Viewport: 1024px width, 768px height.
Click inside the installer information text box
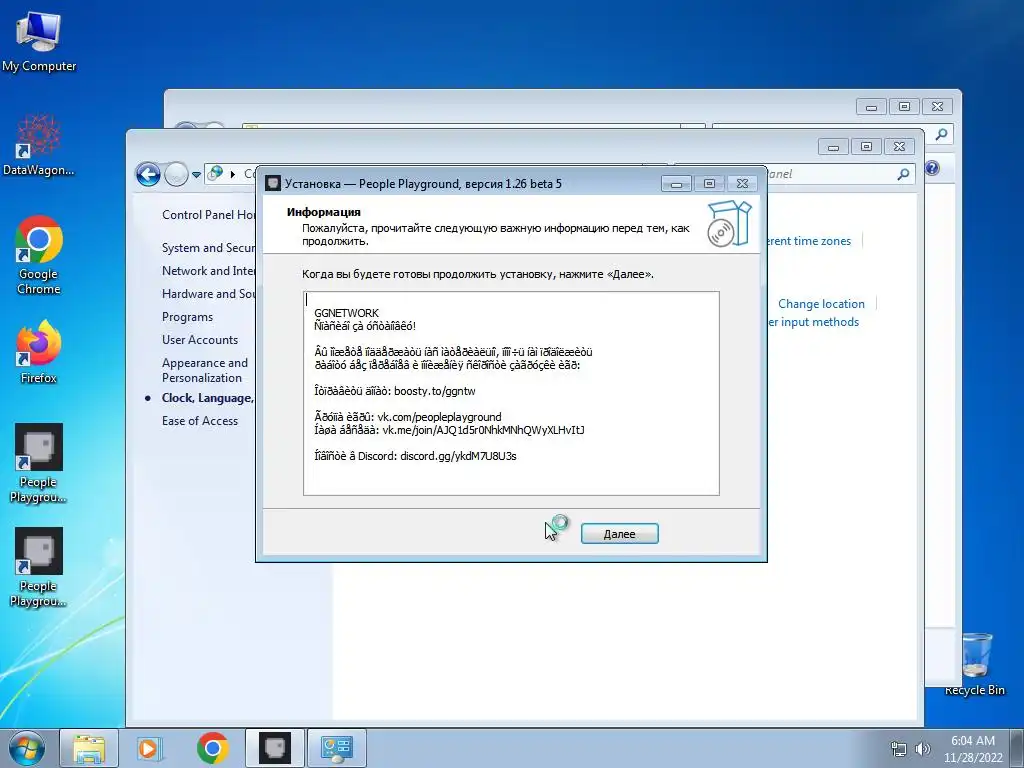[511, 393]
